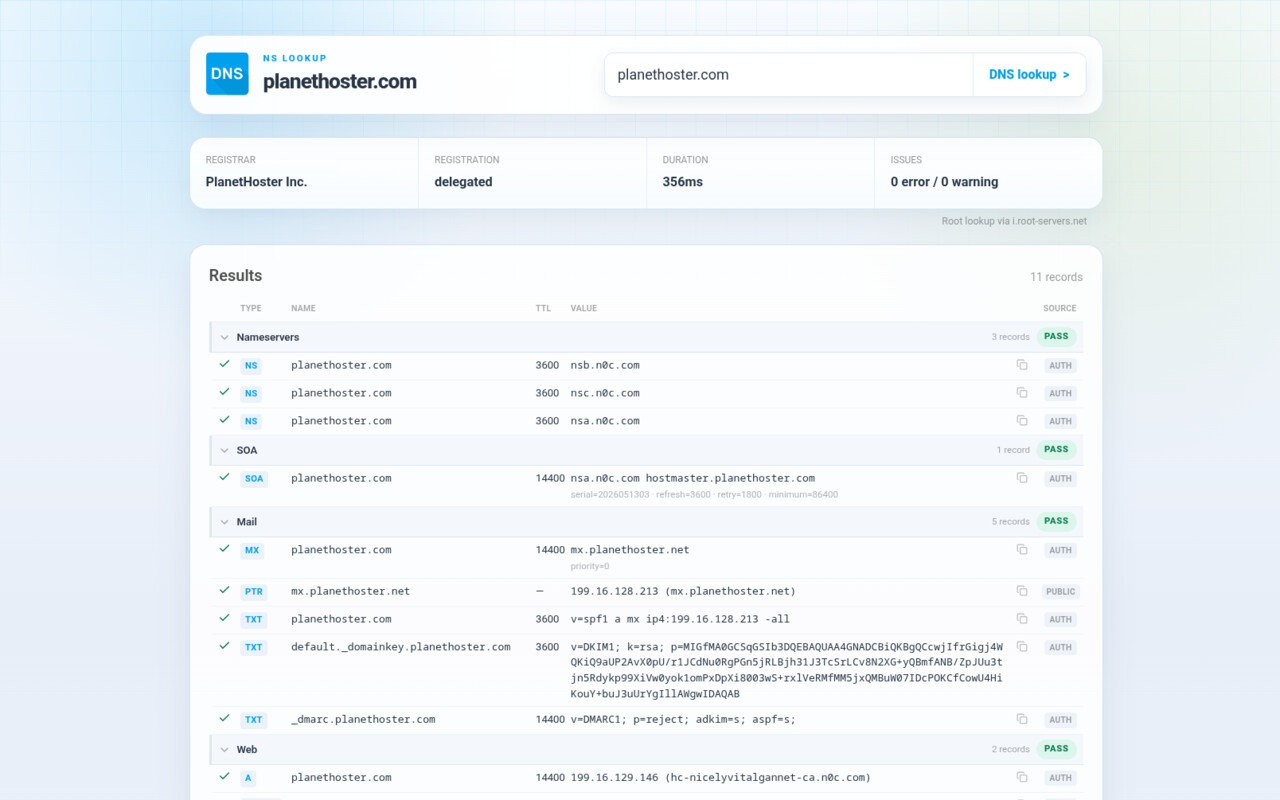The height and width of the screenshot is (800, 1280).
Task: Click the planethoster.com page heading
Action: 340,82
